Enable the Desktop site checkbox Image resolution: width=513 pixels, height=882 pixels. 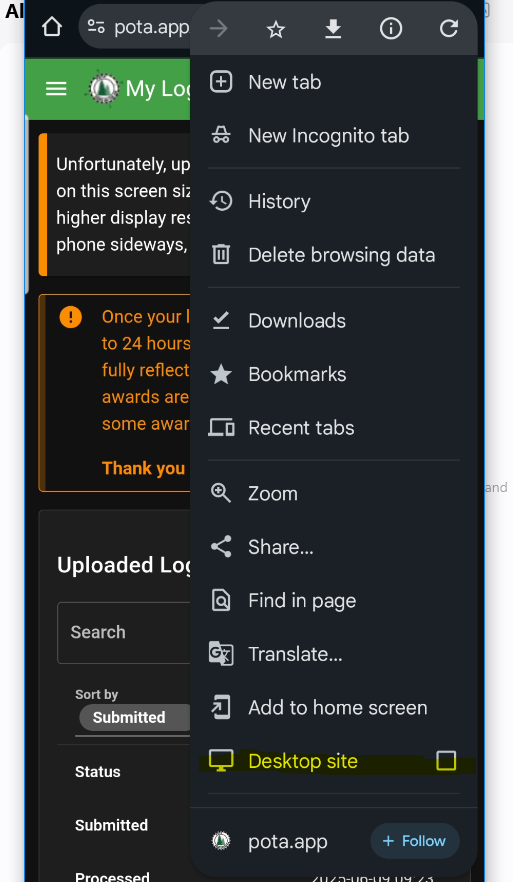(446, 761)
